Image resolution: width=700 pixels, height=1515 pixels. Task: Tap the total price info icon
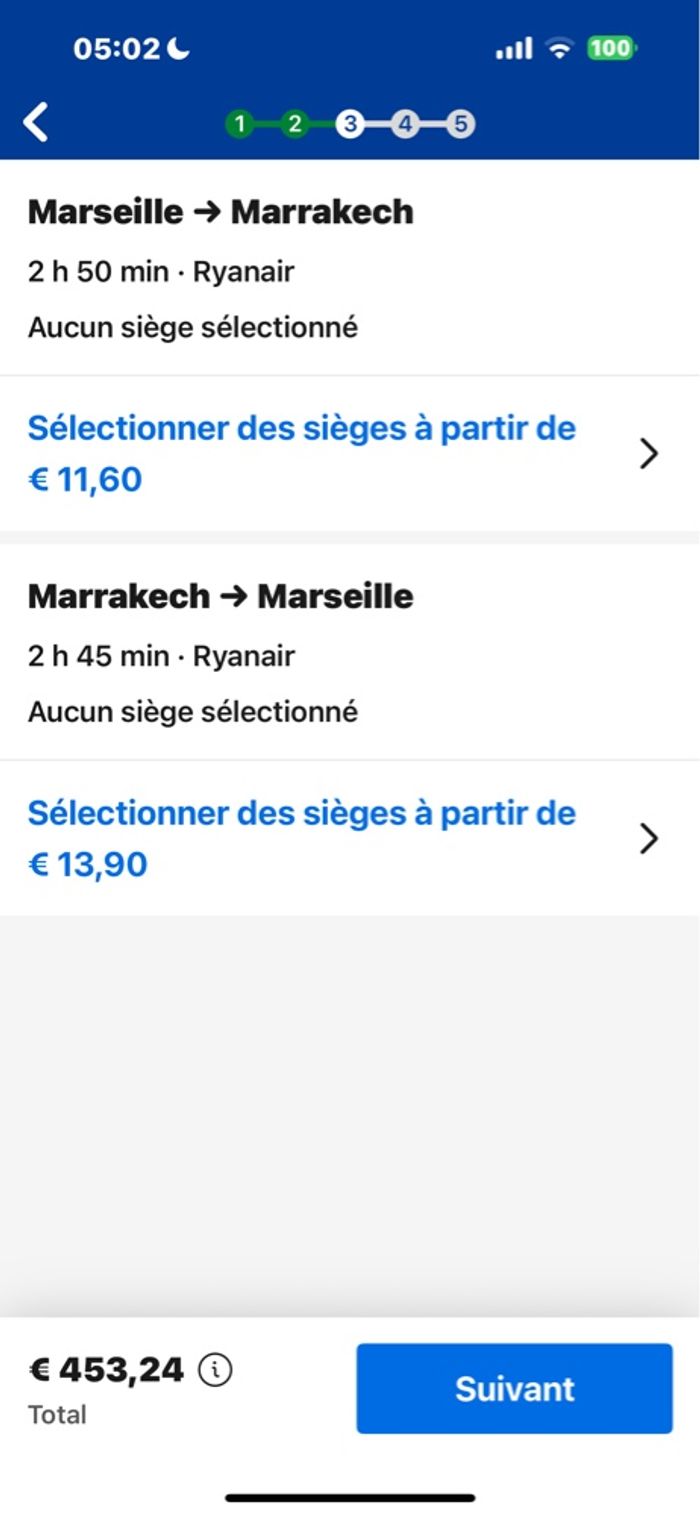(x=215, y=1369)
